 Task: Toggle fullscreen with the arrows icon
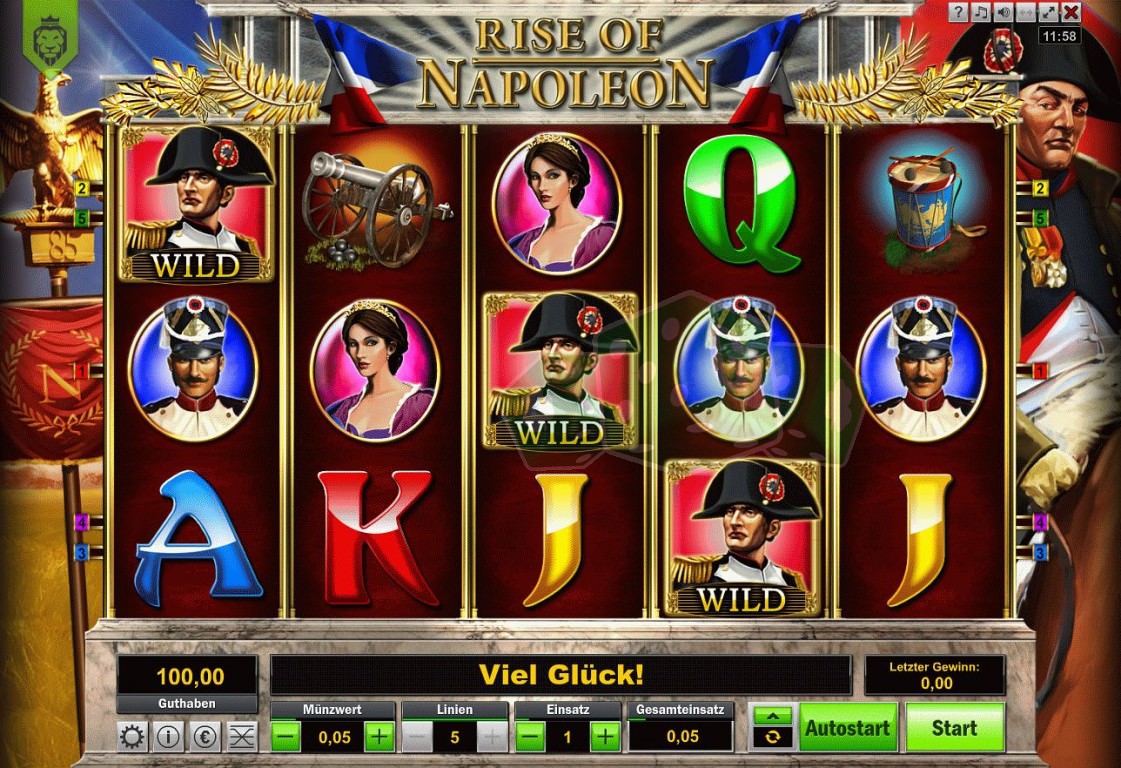(1048, 12)
